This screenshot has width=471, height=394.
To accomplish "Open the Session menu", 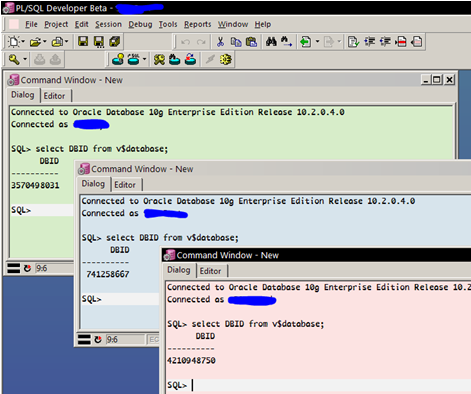I will (x=108, y=24).
